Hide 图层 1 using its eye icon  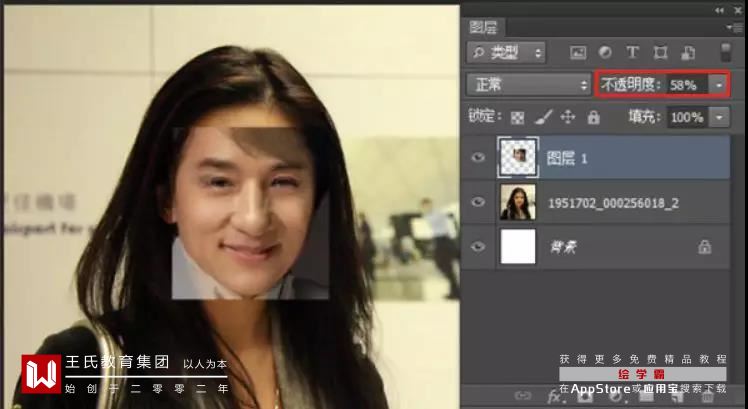478,157
